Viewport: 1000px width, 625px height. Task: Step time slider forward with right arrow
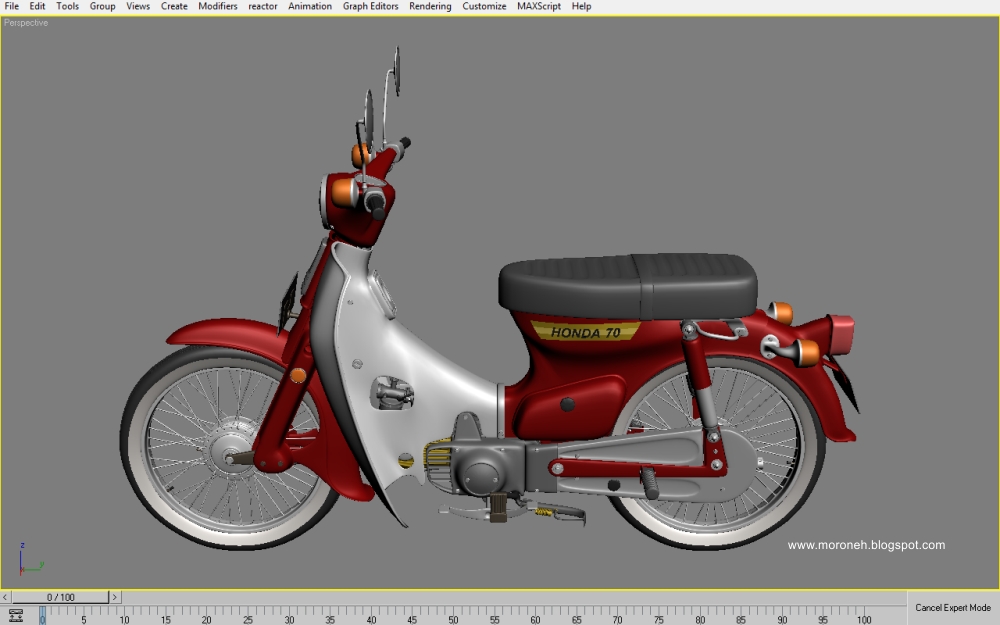click(115, 598)
